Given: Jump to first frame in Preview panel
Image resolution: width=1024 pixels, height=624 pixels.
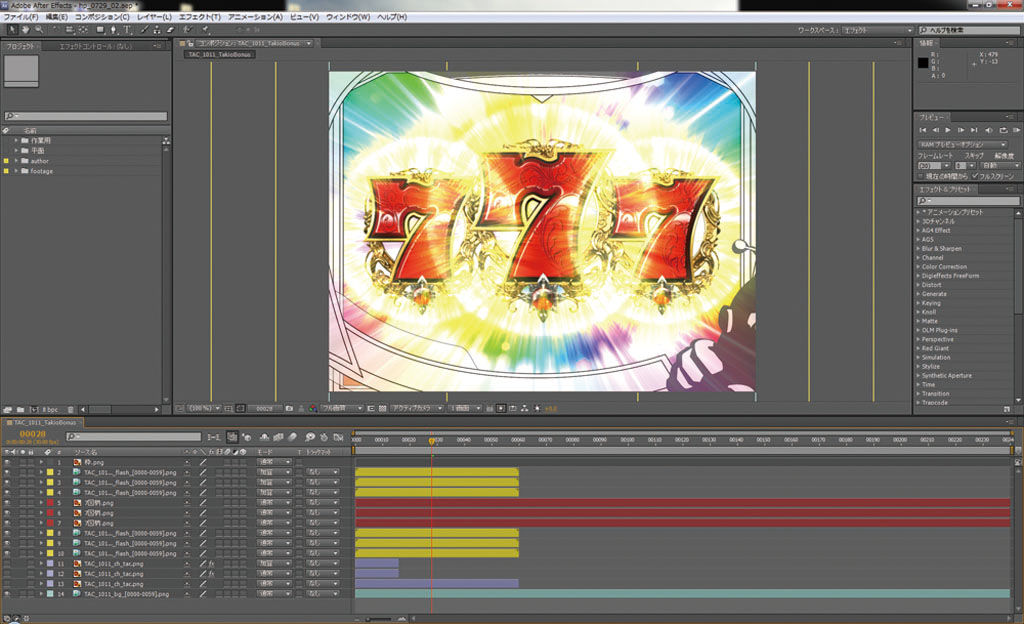Looking at the screenshot, I should pyautogui.click(x=923, y=130).
